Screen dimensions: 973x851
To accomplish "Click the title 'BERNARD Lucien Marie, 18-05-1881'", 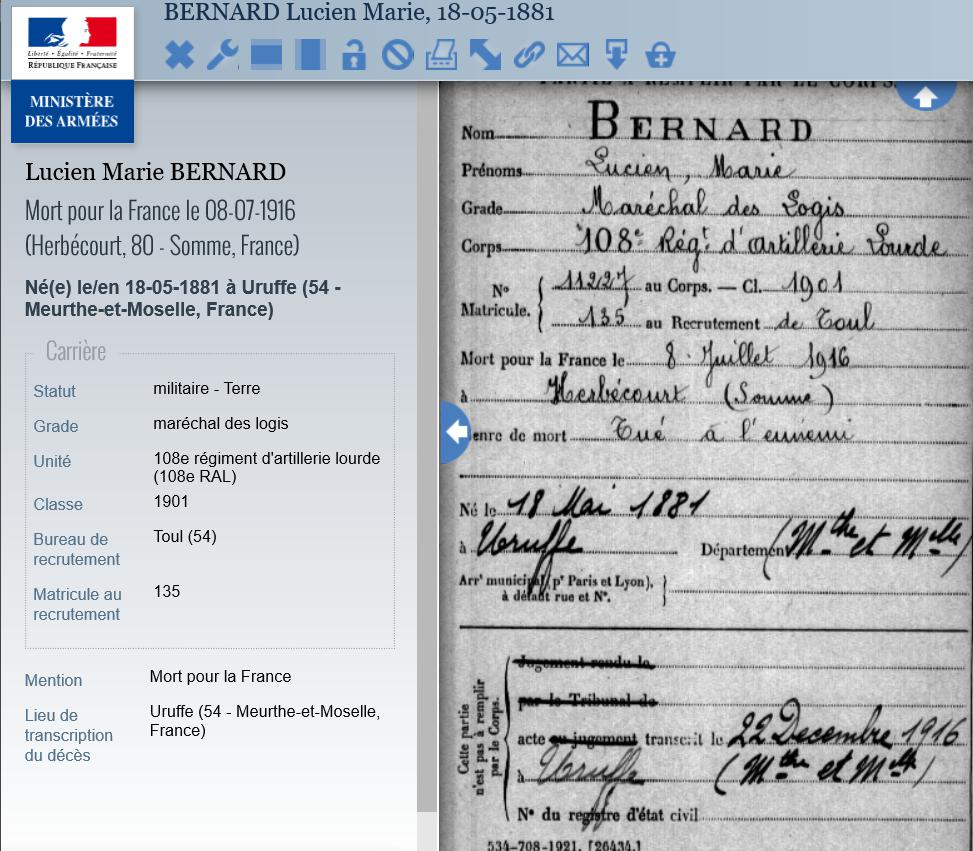I will click(x=359, y=12).
